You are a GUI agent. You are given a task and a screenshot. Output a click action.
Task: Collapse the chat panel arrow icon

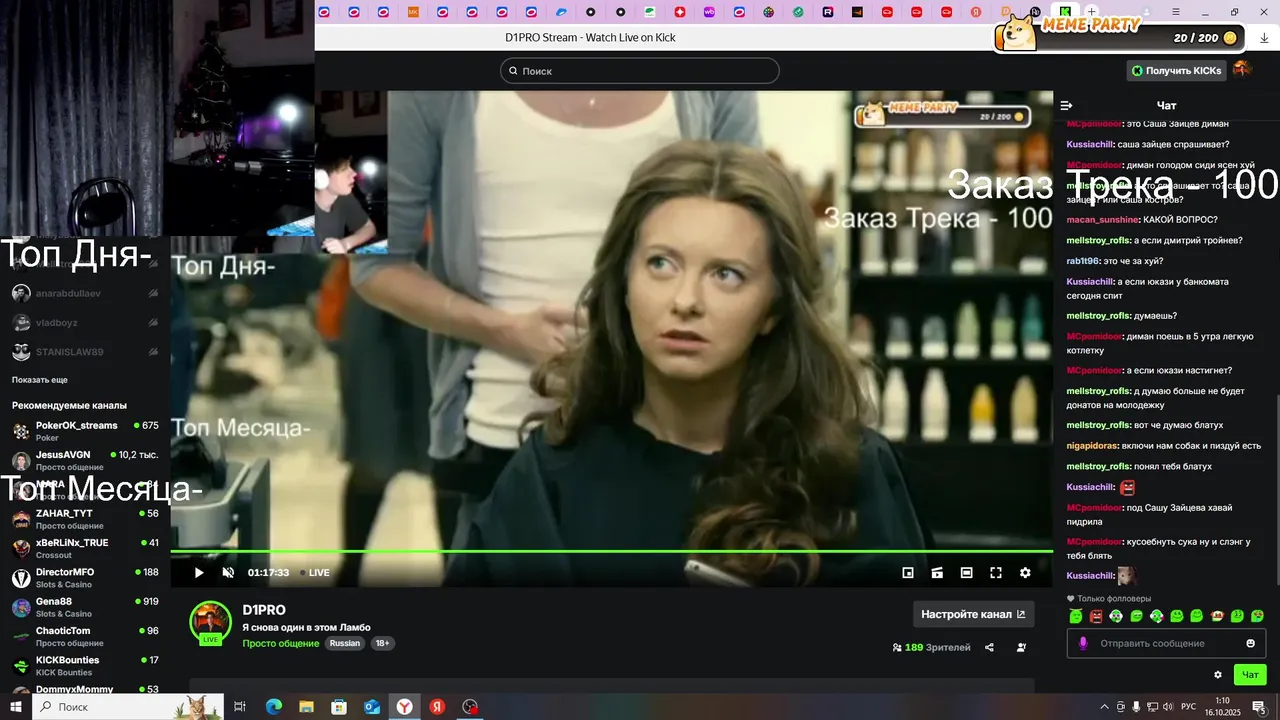[1066, 105]
